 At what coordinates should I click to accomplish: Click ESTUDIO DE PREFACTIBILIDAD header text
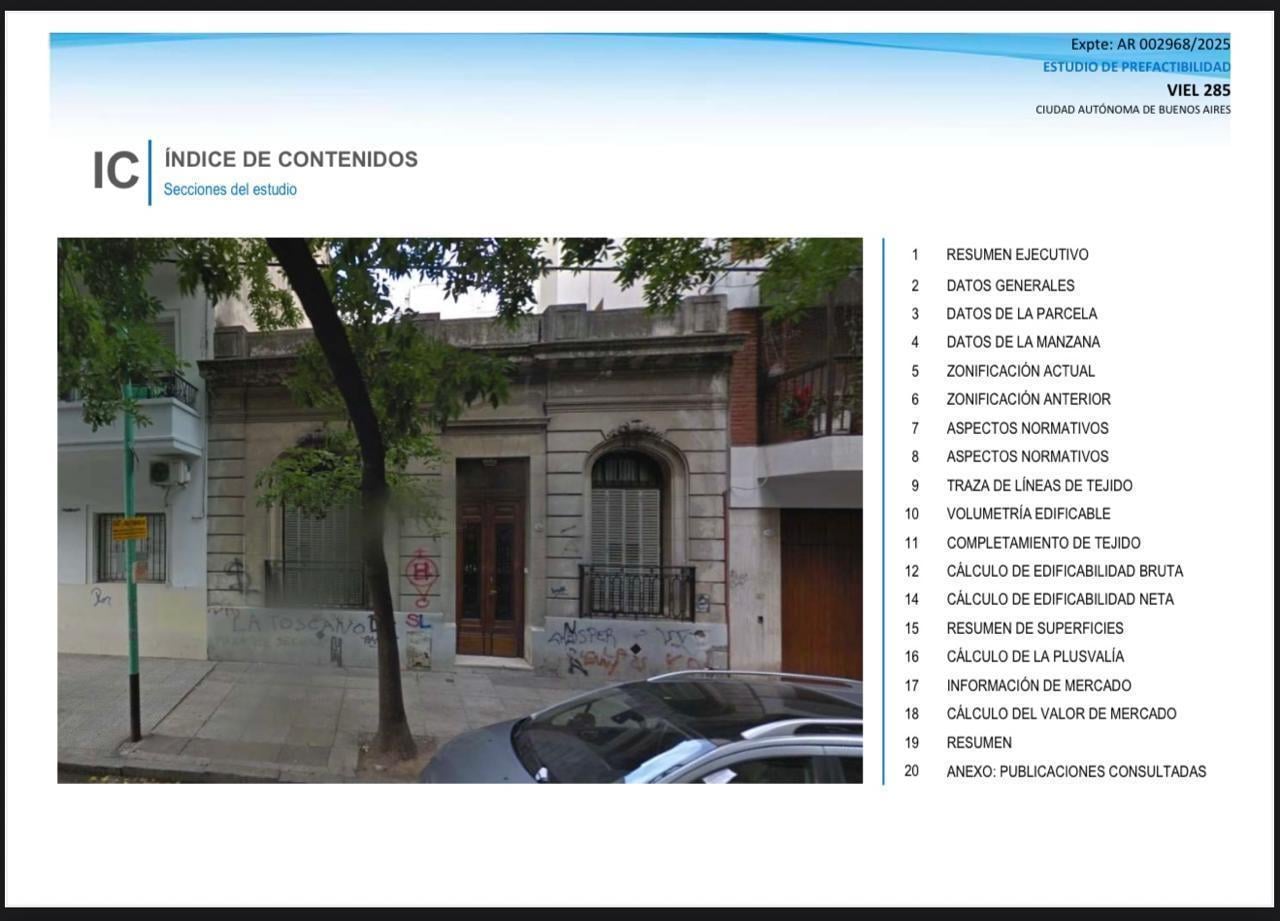click(1136, 67)
